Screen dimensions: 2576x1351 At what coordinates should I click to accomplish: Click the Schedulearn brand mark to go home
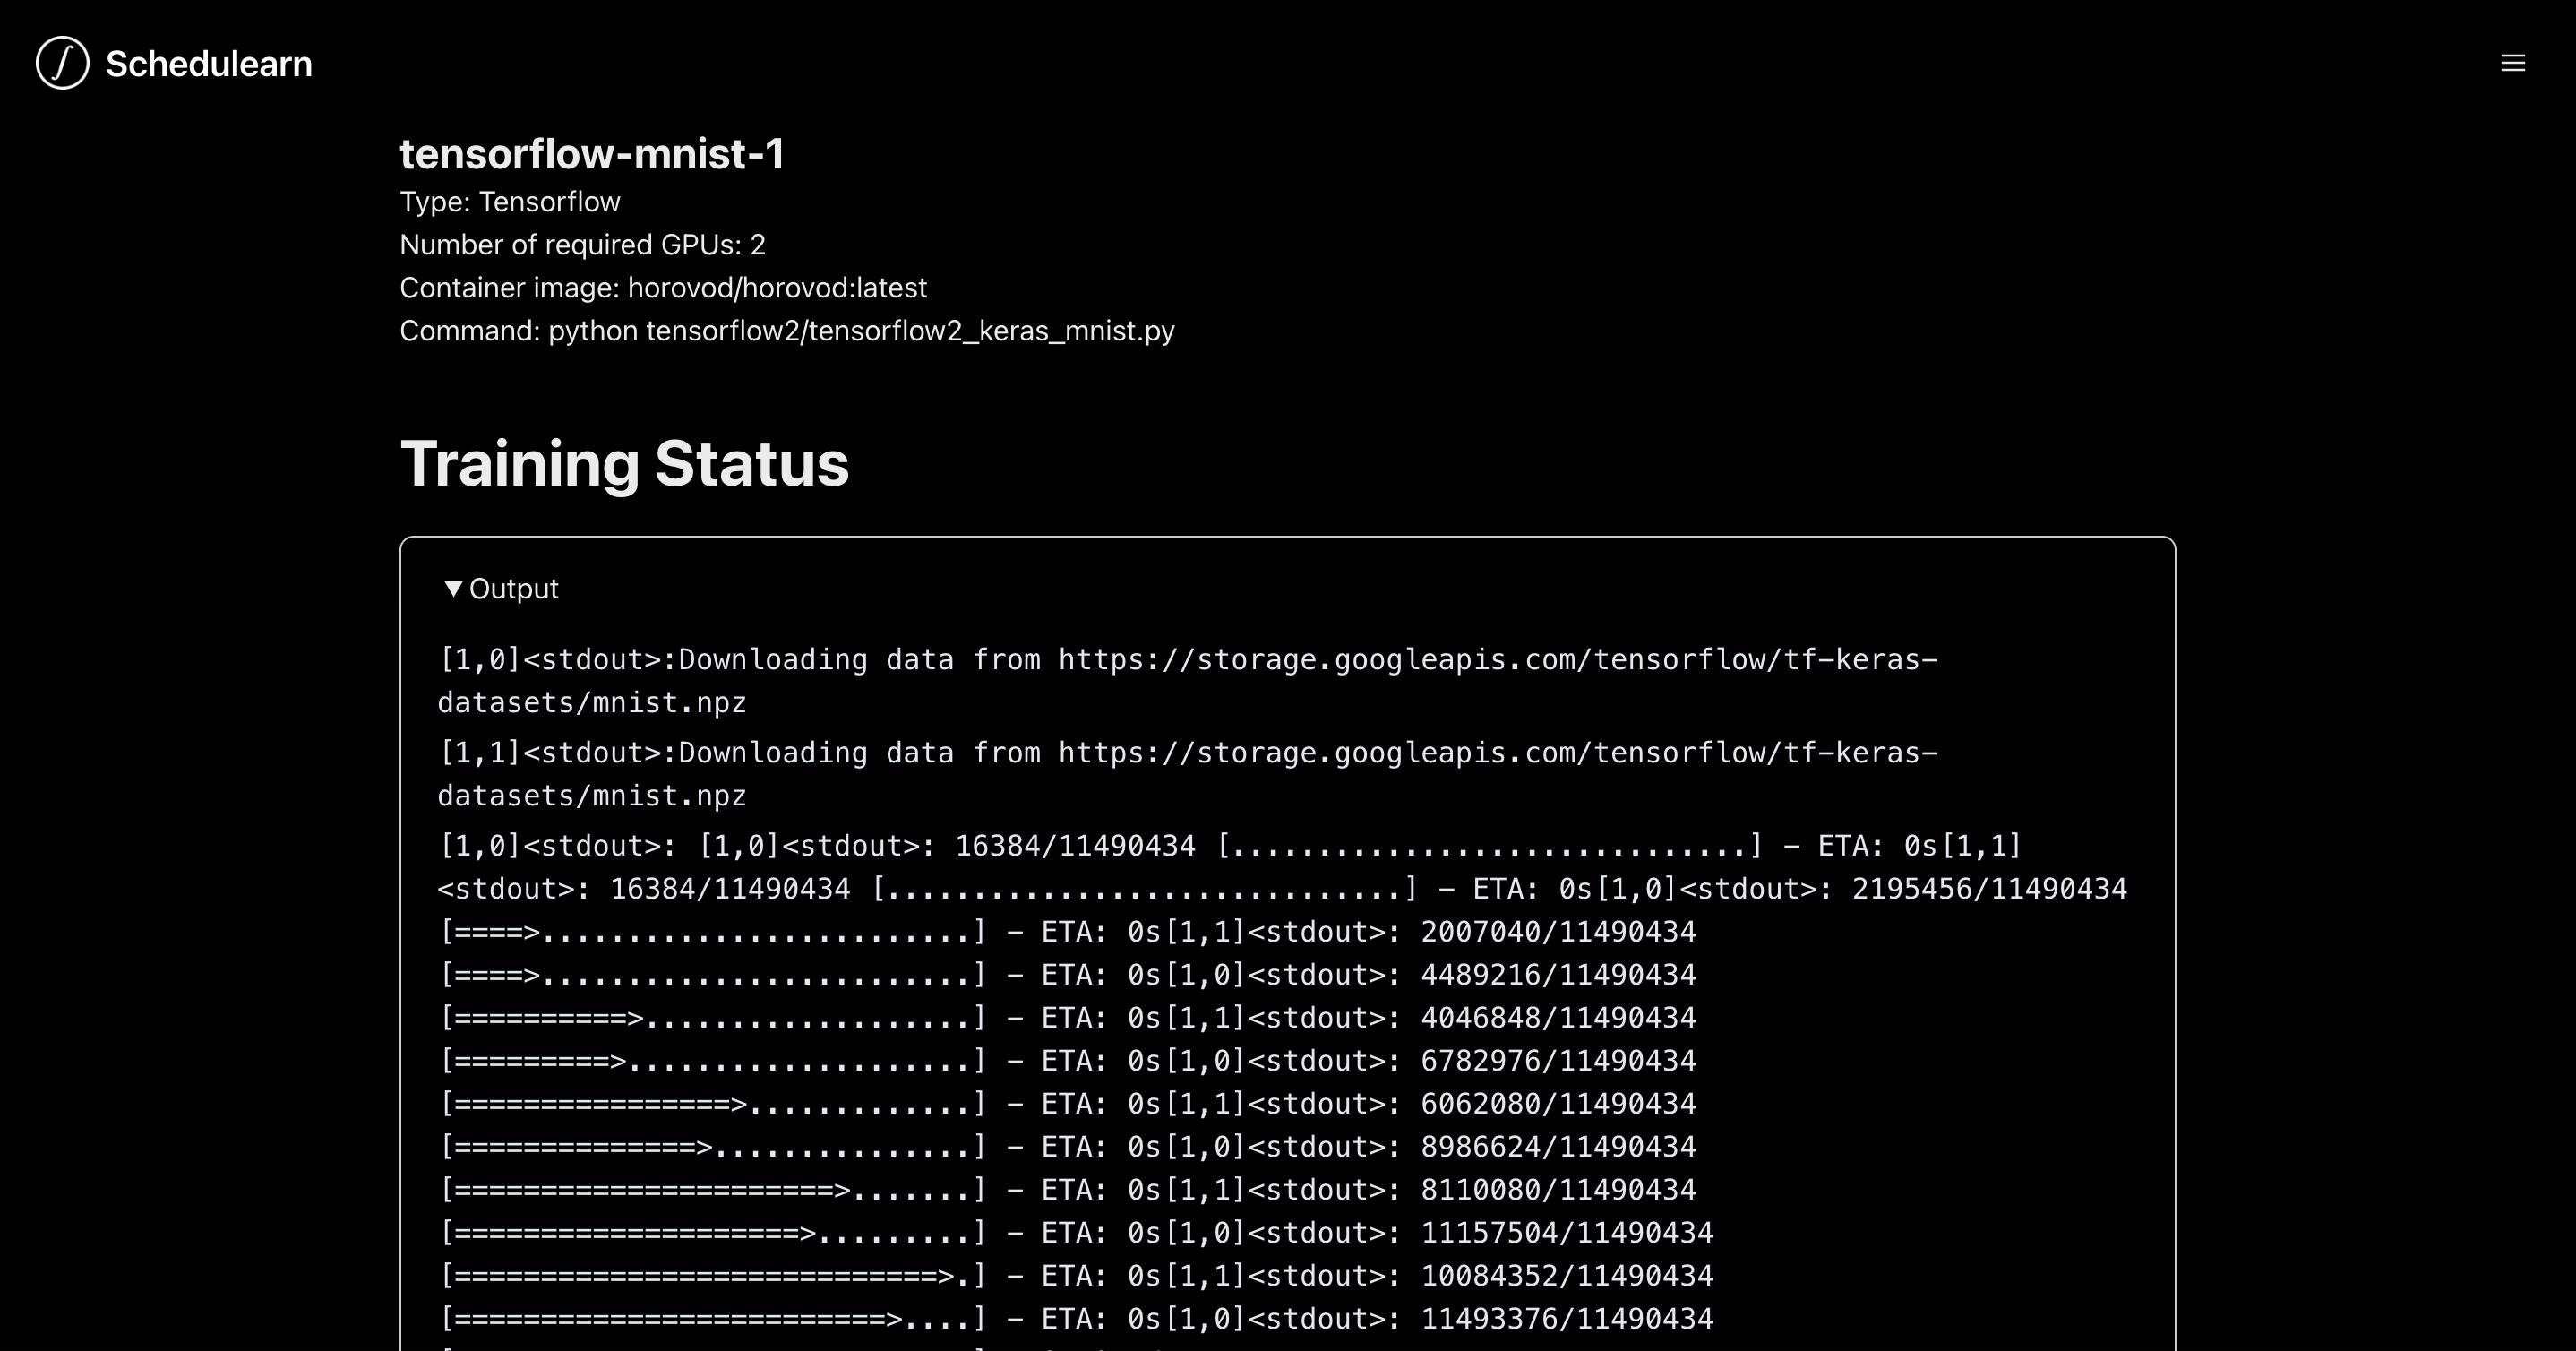pos(175,63)
